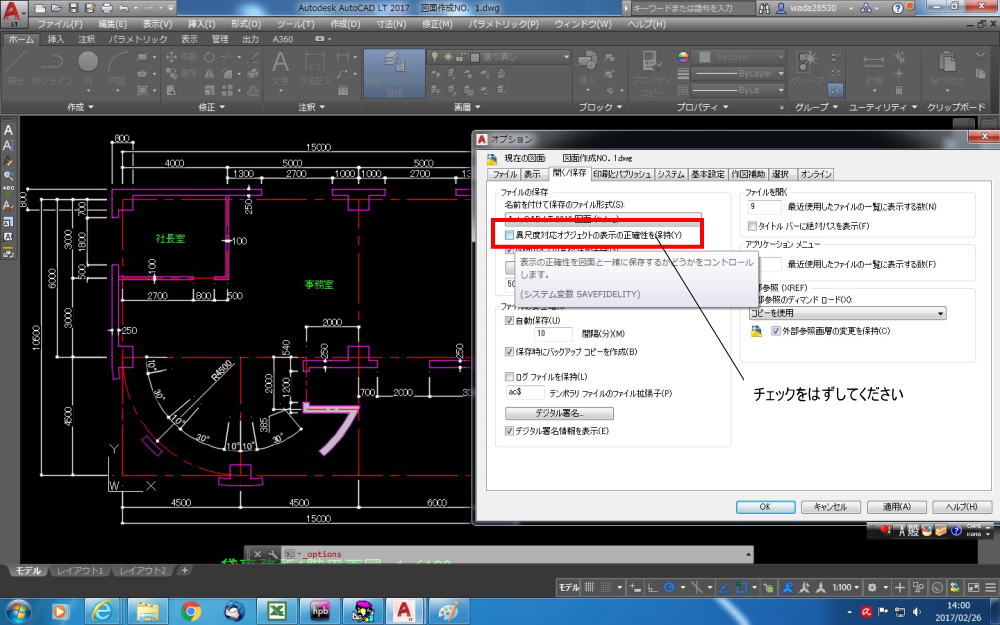Image resolution: width=1000 pixels, height=625 pixels.
Task: Click the binoculars search icon in the title bar
Action: coord(764,8)
